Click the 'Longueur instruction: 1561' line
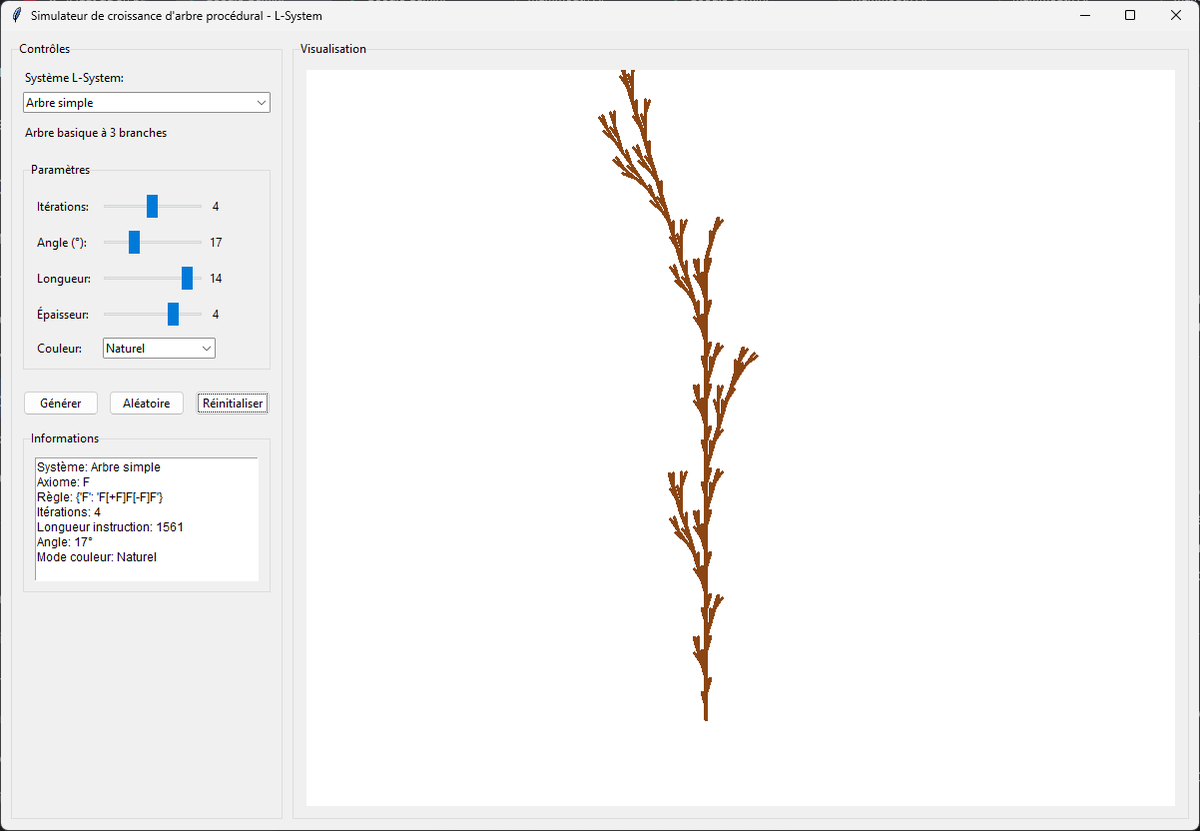Image resolution: width=1200 pixels, height=831 pixels. tap(110, 527)
